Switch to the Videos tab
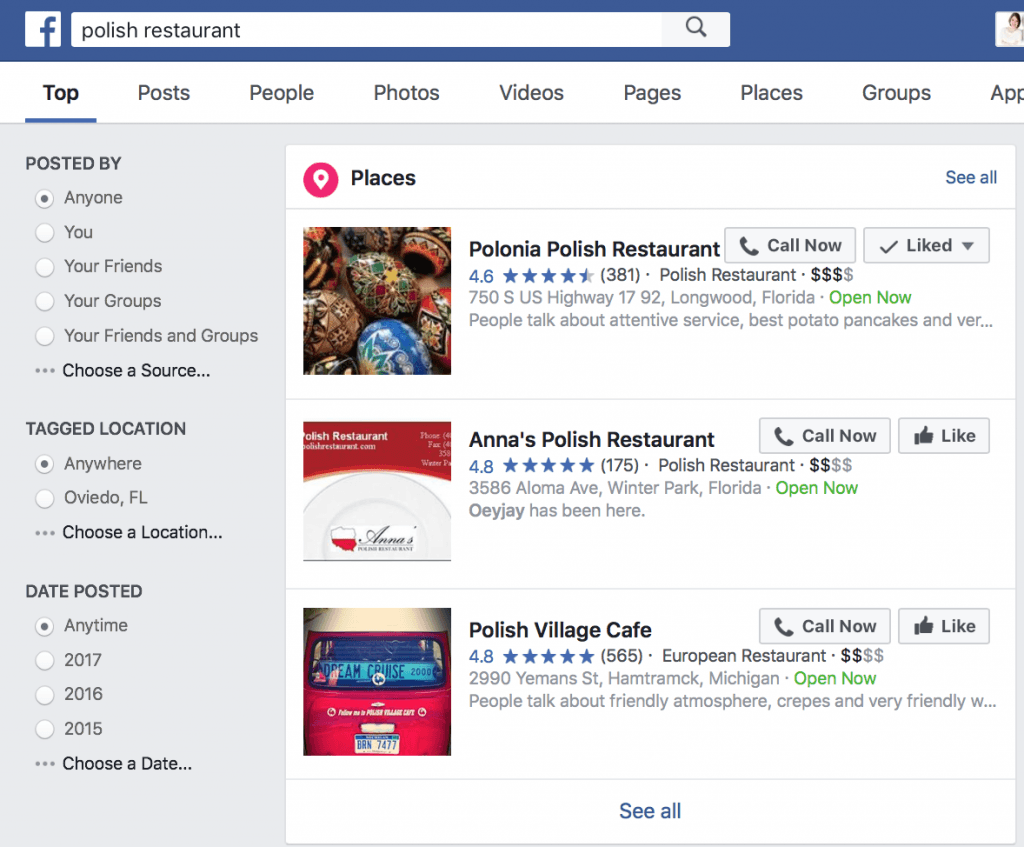Image resolution: width=1024 pixels, height=847 pixels. tap(532, 93)
